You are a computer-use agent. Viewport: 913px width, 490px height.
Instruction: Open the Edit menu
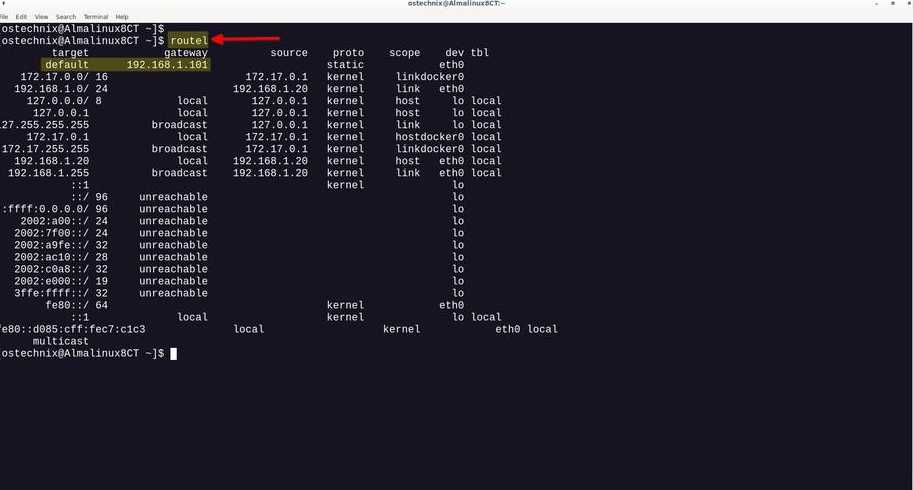21,17
